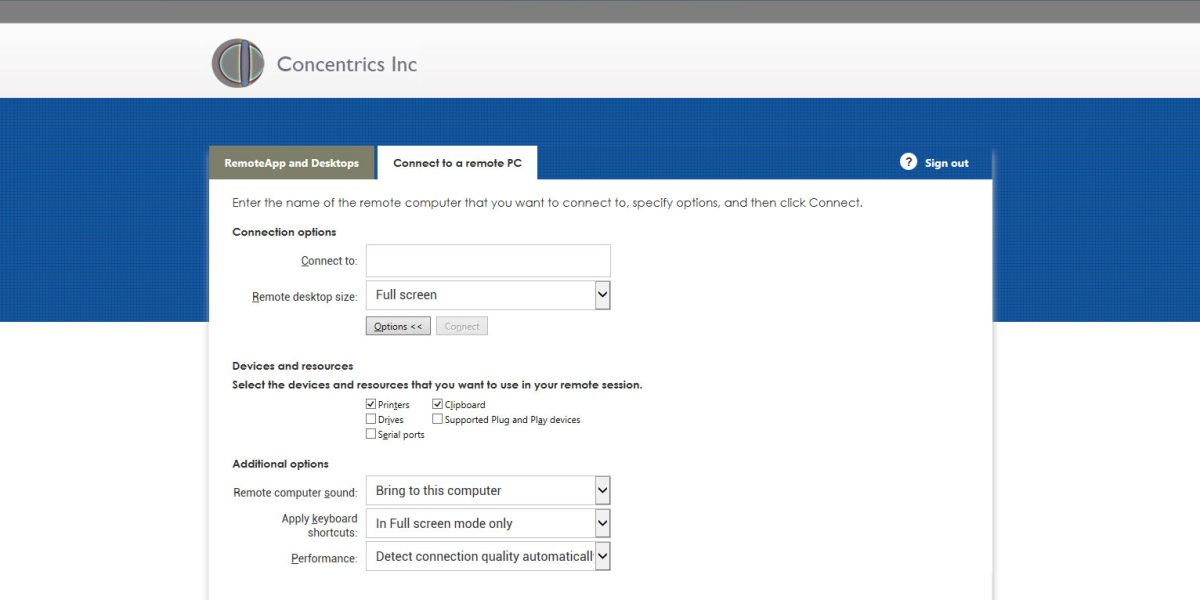Enable the Serial ports checkbox
The image size is (1200, 600).
pos(371,433)
